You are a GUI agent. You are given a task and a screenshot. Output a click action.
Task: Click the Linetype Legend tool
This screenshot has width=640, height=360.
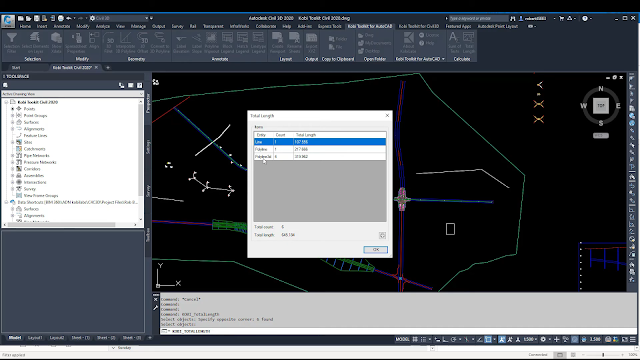pyautogui.click(x=258, y=42)
